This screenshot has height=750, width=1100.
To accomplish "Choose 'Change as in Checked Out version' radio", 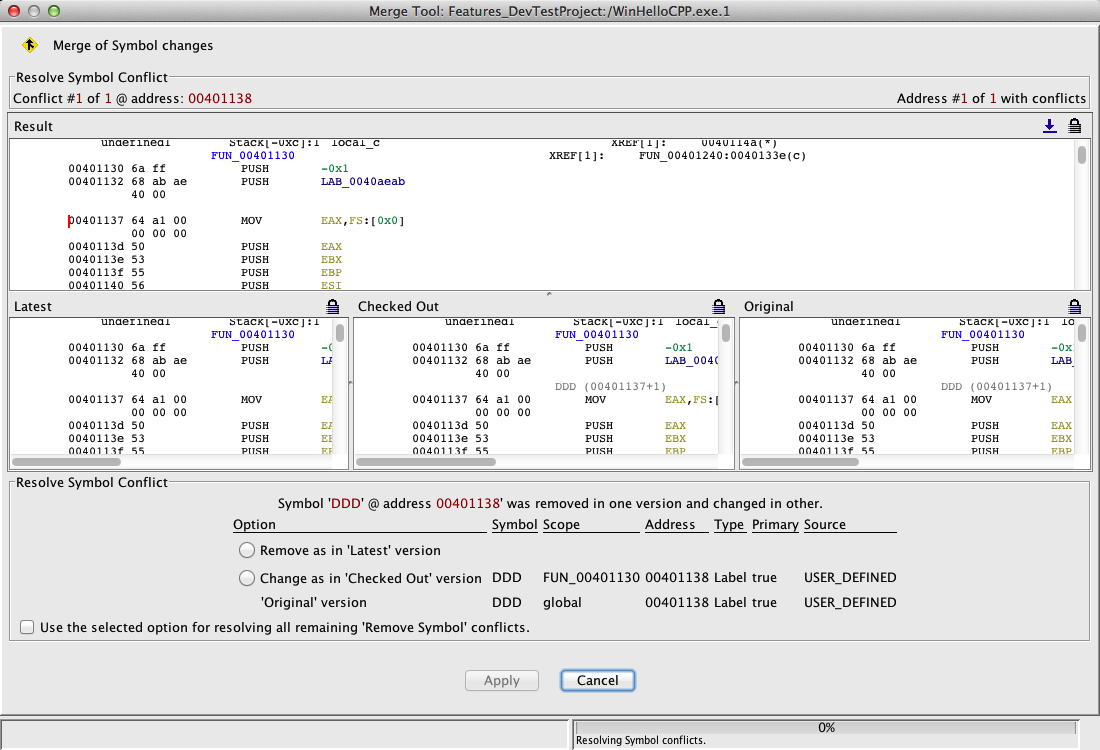I will pos(247,578).
